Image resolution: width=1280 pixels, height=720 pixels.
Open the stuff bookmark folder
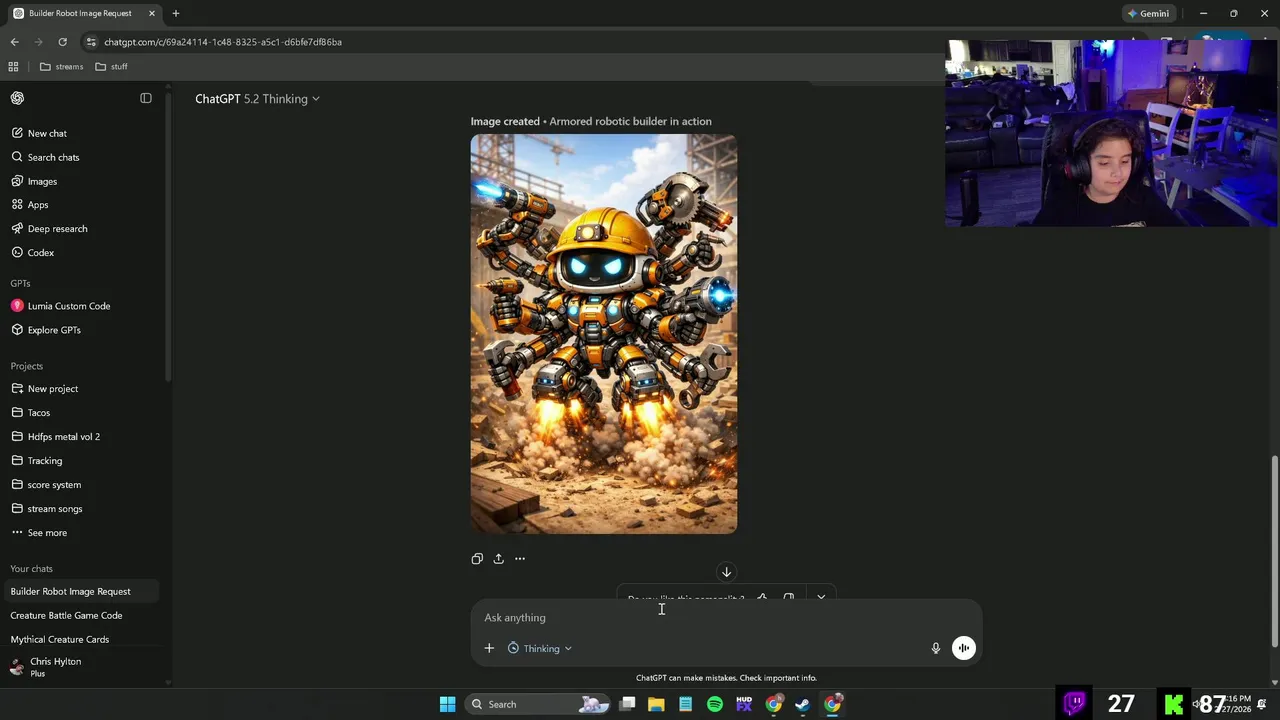[x=111, y=67]
